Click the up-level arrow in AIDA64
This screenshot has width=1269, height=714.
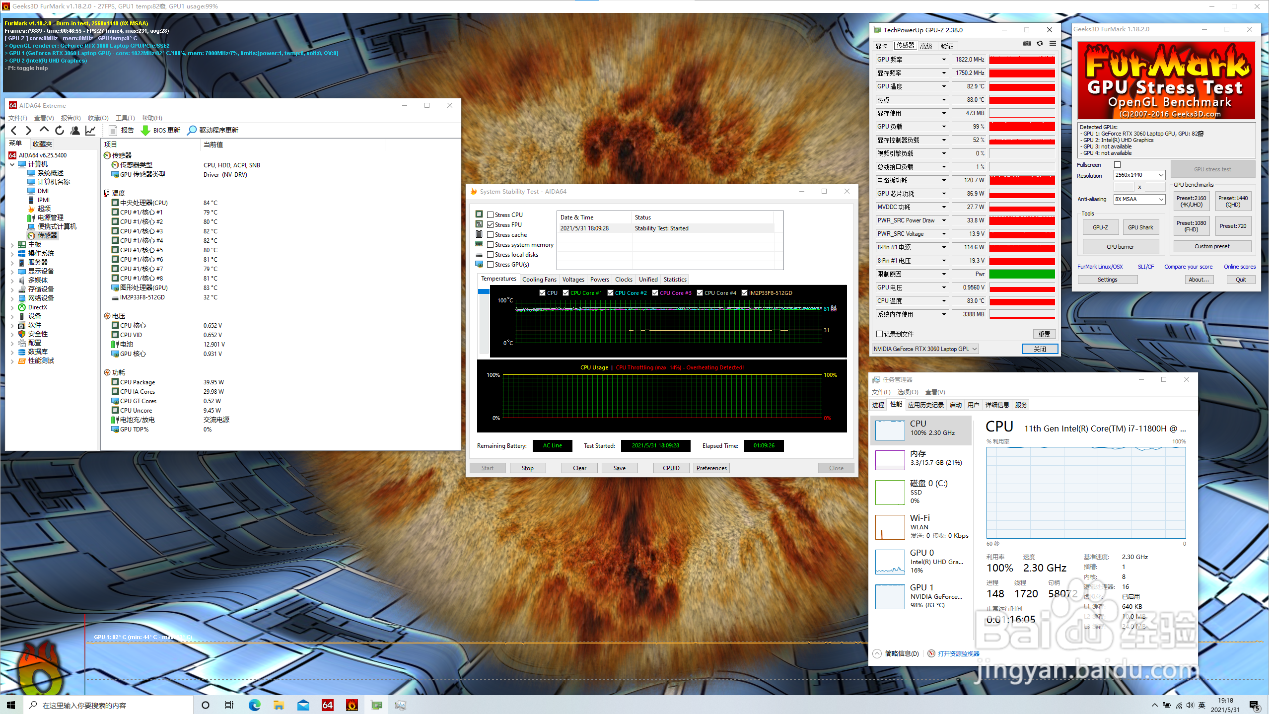pos(44,130)
